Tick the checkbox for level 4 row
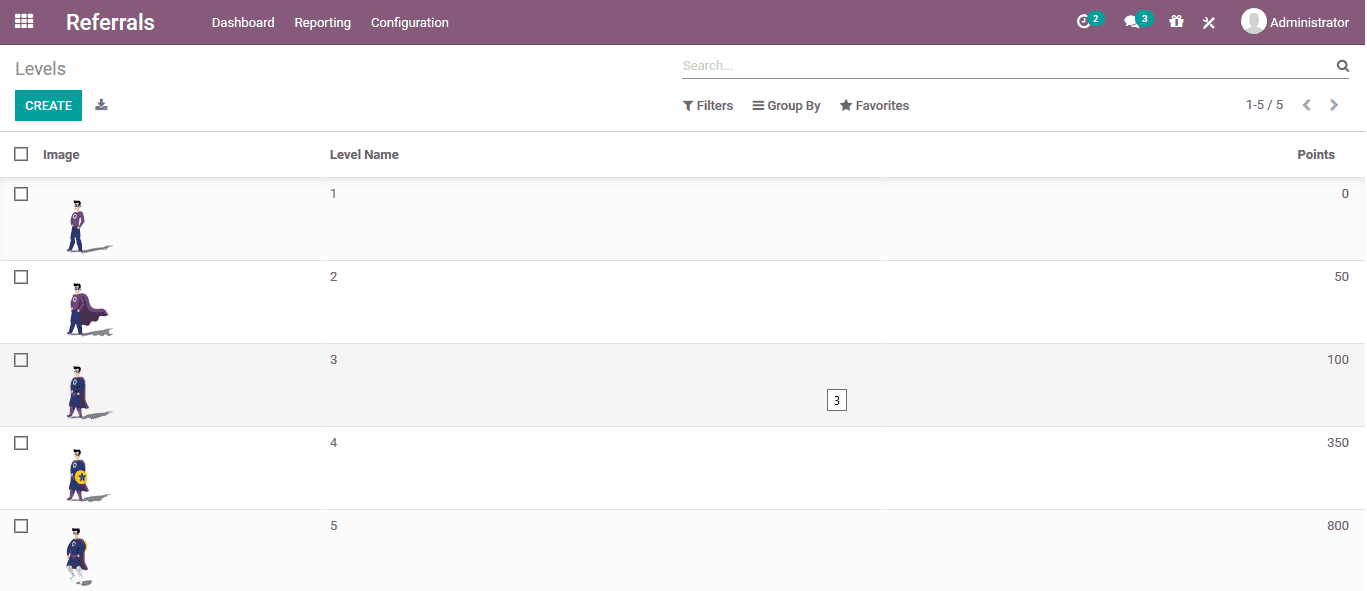This screenshot has height=591, width=1367. [x=21, y=443]
